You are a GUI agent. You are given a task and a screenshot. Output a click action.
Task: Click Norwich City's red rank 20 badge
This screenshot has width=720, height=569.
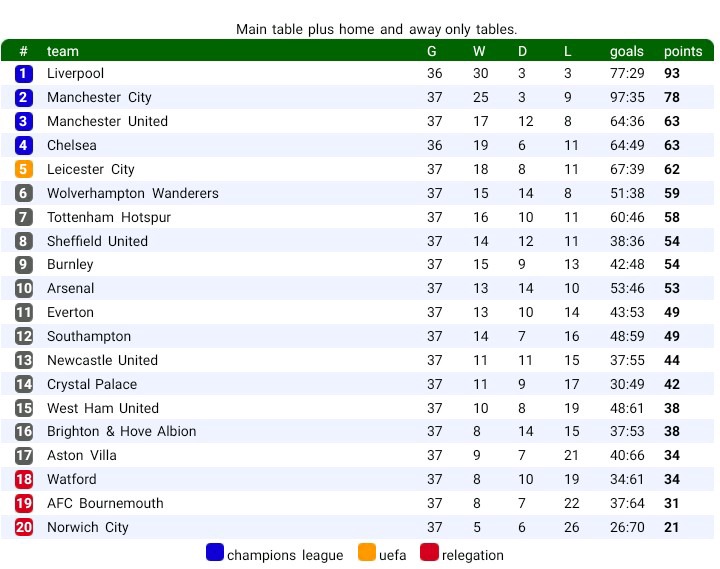point(24,528)
